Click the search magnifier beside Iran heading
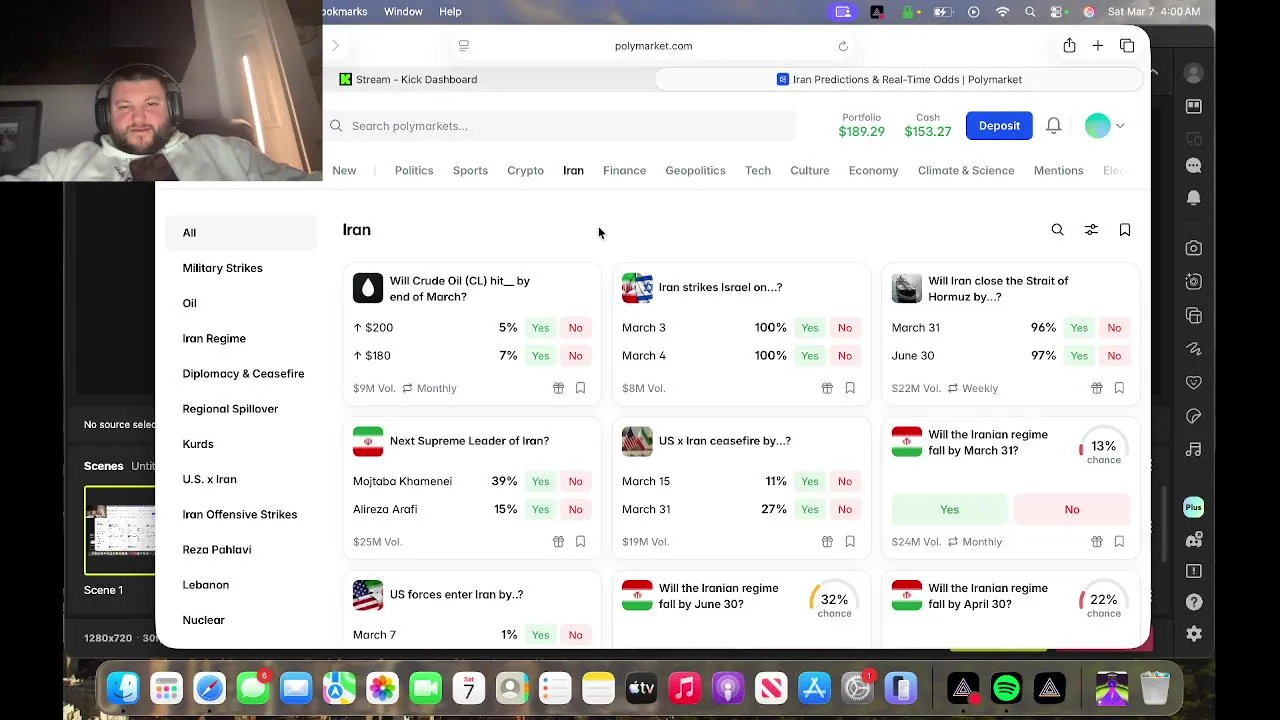Viewport: 1280px width, 720px height. click(x=1057, y=230)
